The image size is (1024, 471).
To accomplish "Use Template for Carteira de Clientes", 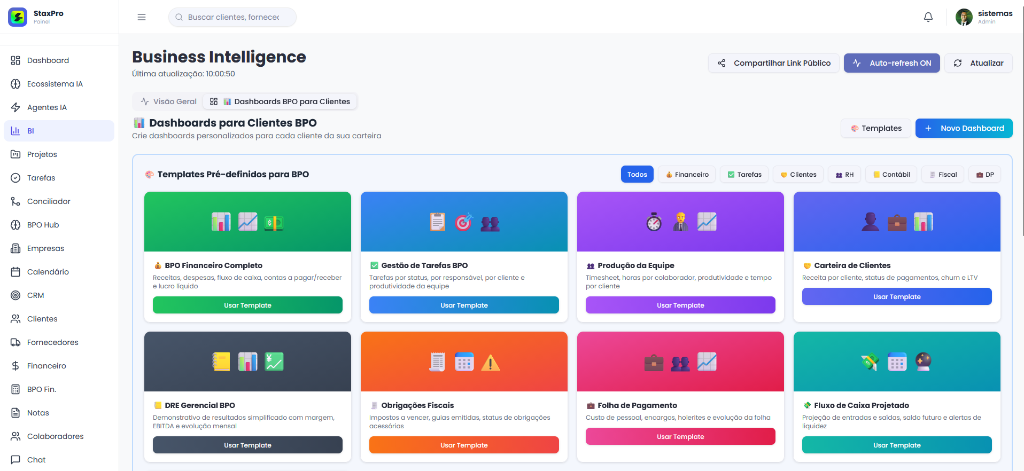I will (x=897, y=297).
